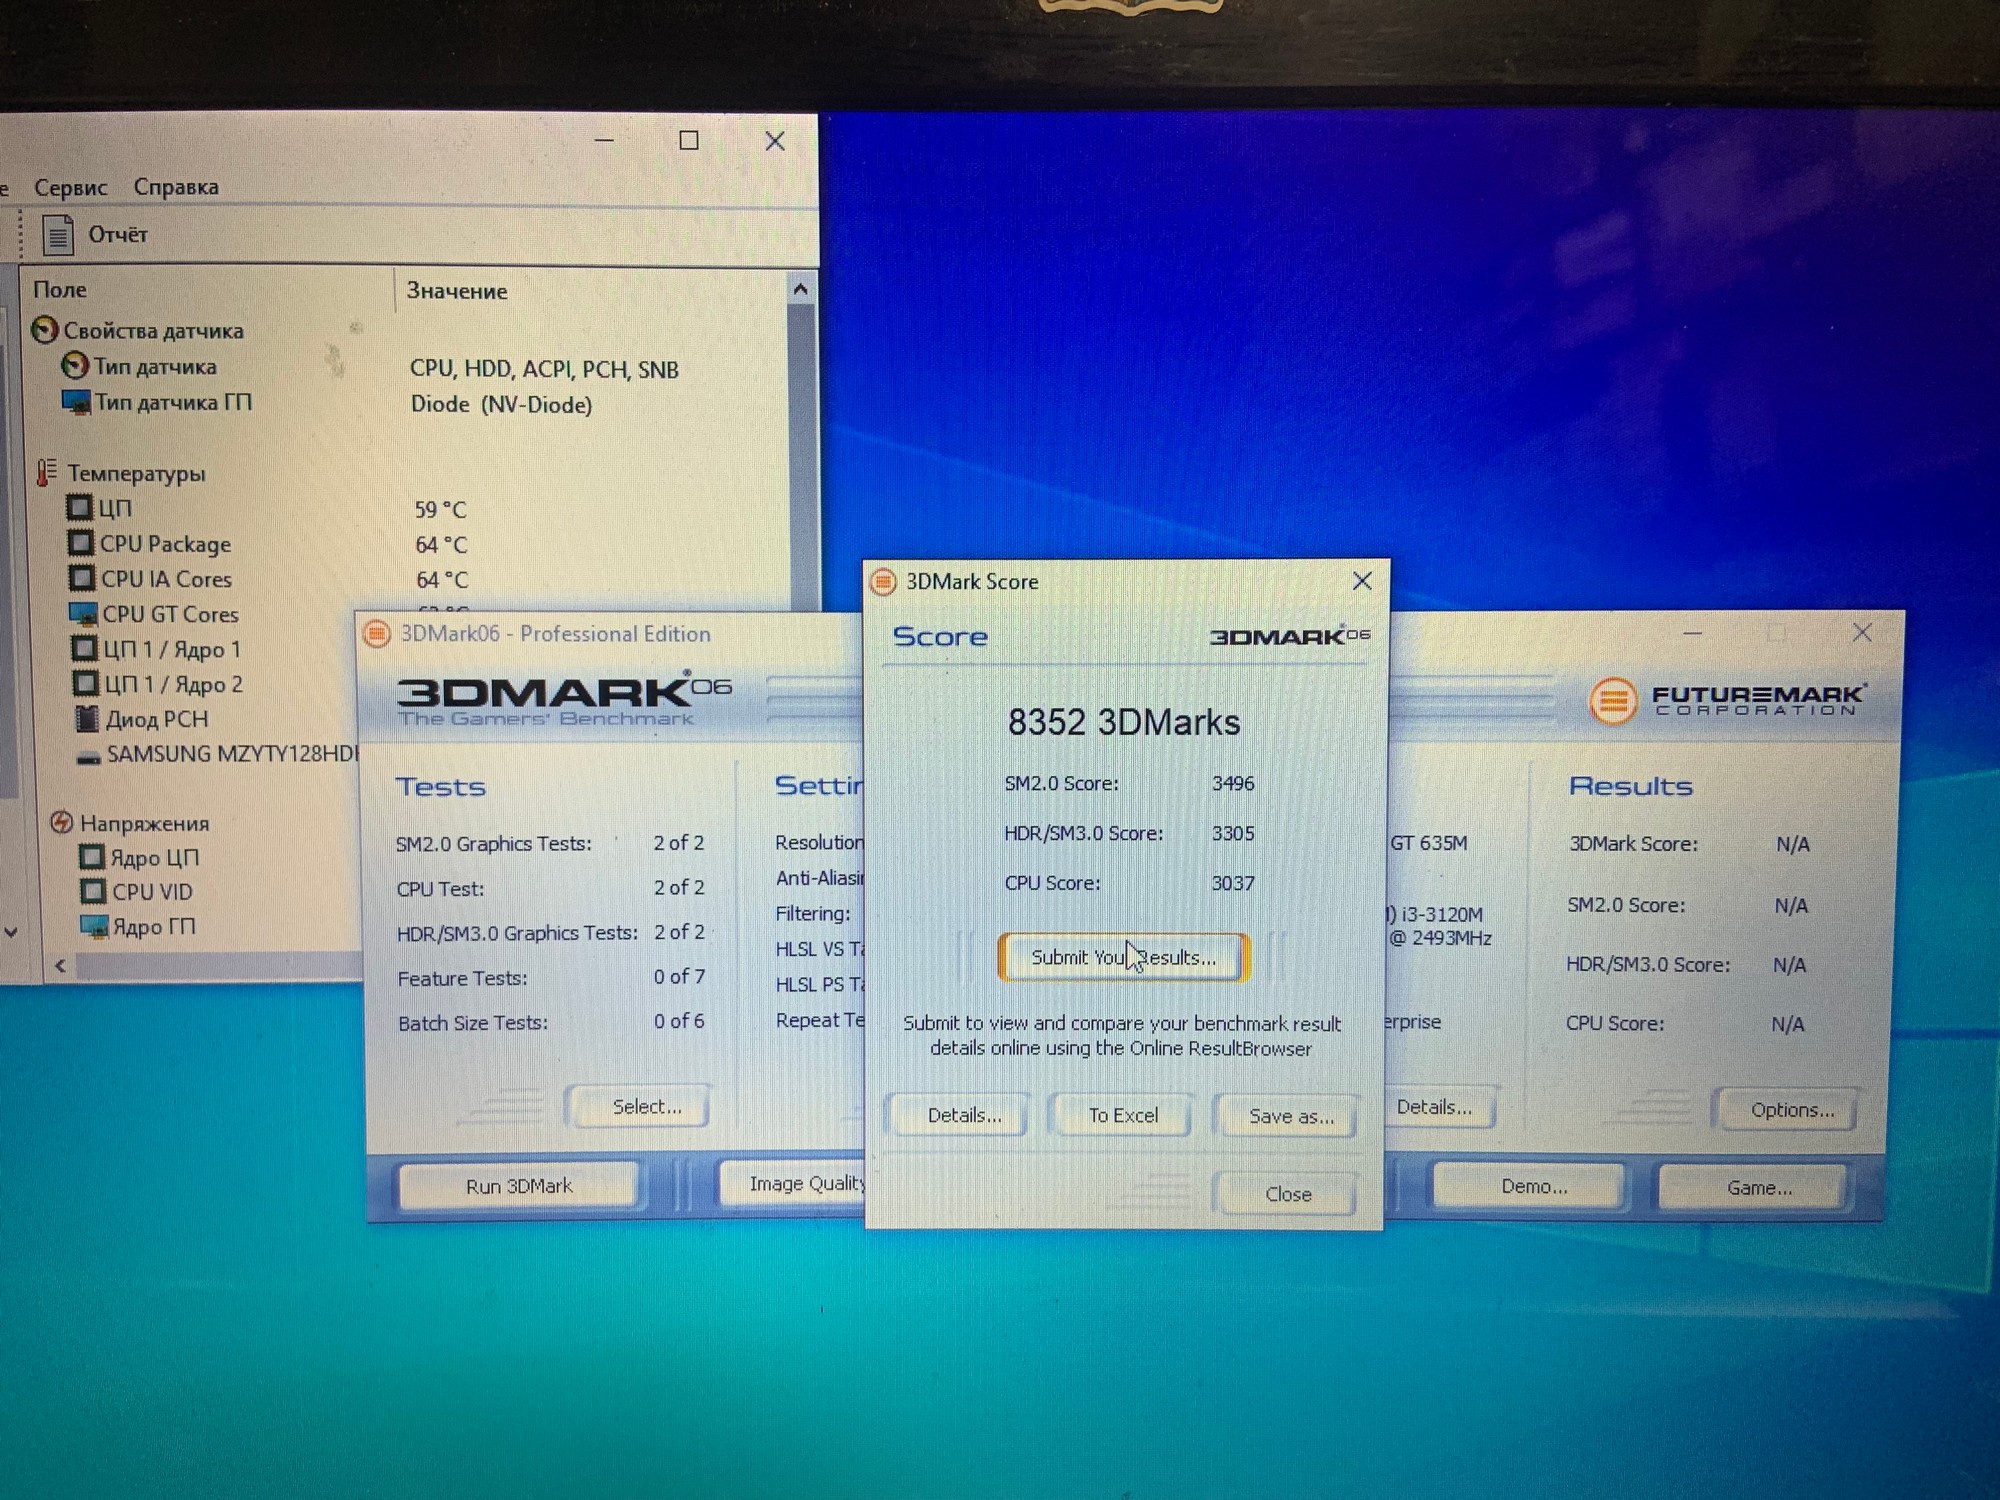Click the horizontal scrollbar left arrow
Image resolution: width=2000 pixels, height=1500 pixels.
coord(60,965)
